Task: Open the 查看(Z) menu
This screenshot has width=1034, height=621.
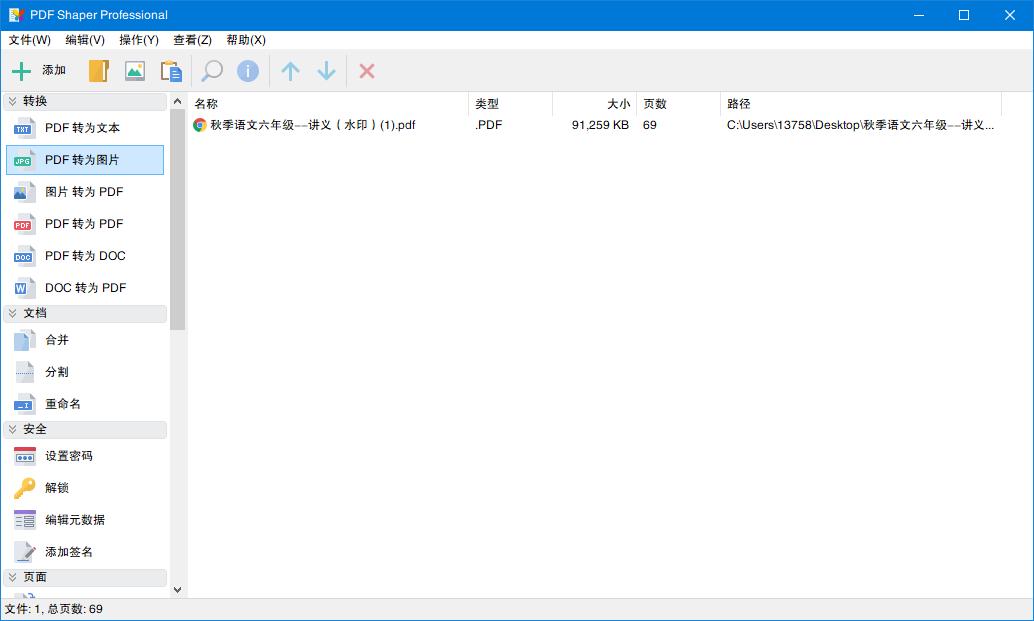Action: tap(193, 40)
